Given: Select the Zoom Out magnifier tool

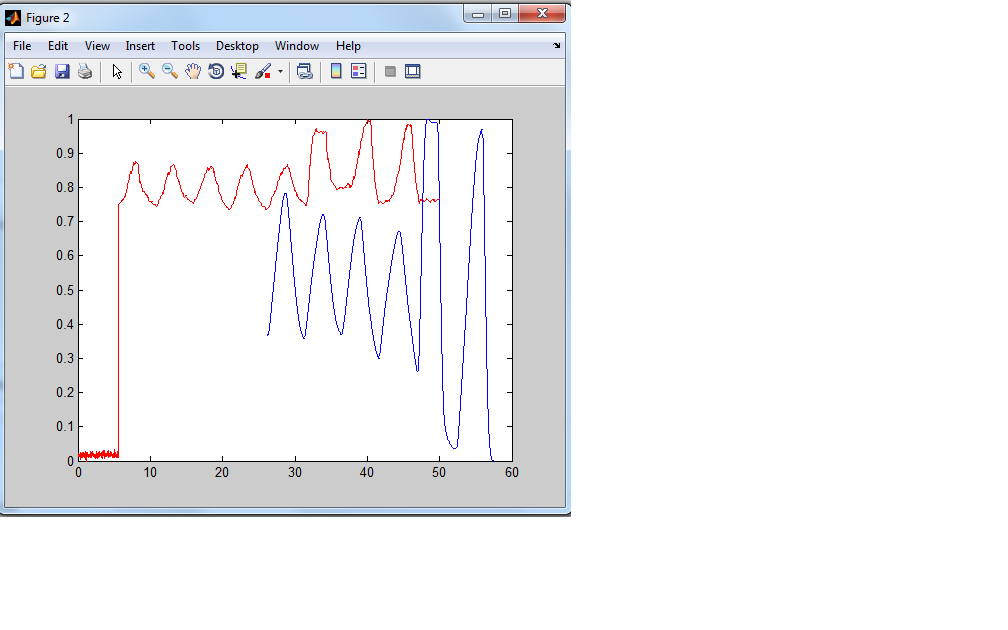Looking at the screenshot, I should click(170, 71).
